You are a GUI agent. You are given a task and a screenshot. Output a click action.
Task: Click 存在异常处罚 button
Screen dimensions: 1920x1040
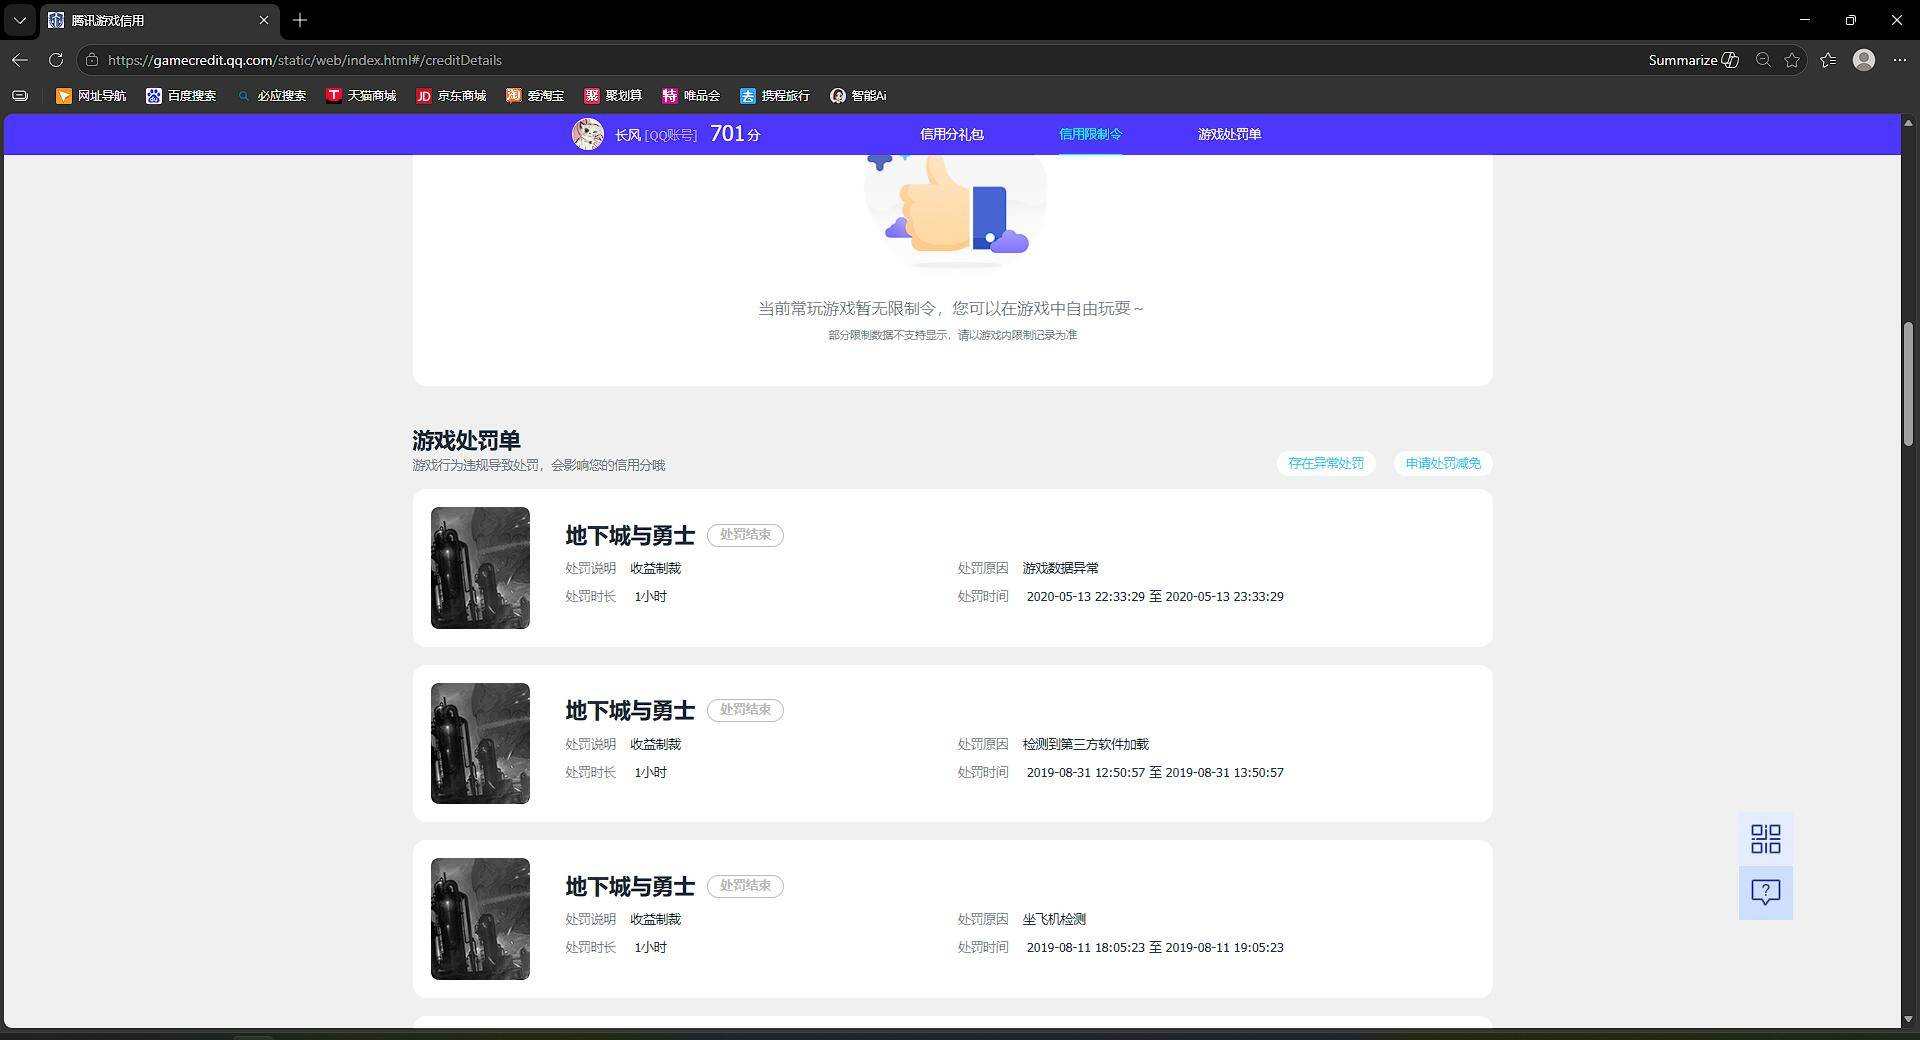[1326, 463]
